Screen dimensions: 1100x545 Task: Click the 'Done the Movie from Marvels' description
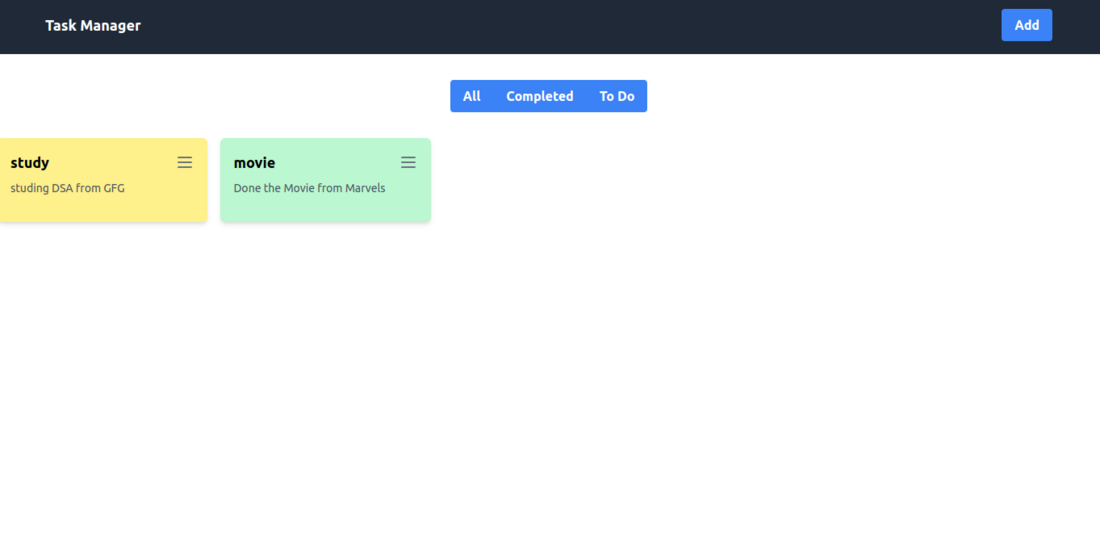[309, 188]
